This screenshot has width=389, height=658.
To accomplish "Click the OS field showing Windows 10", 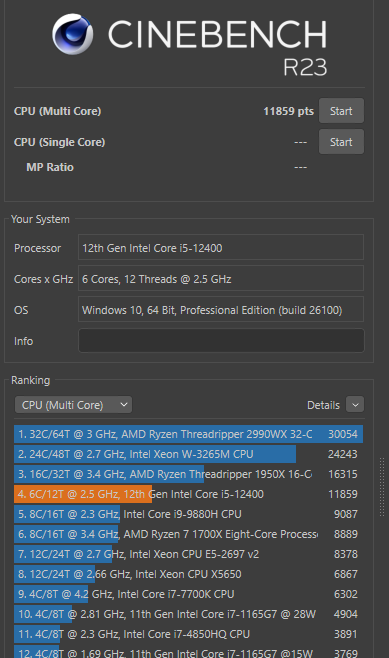I will 221,310.
